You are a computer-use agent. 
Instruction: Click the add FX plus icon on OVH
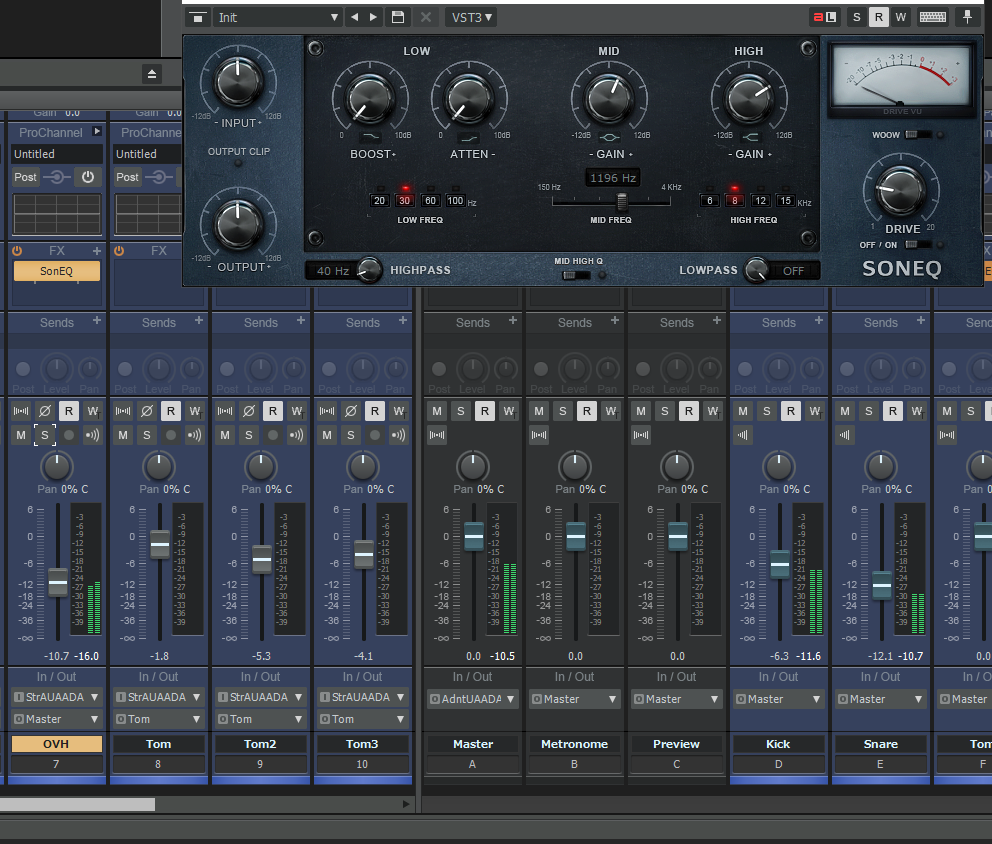tap(97, 251)
